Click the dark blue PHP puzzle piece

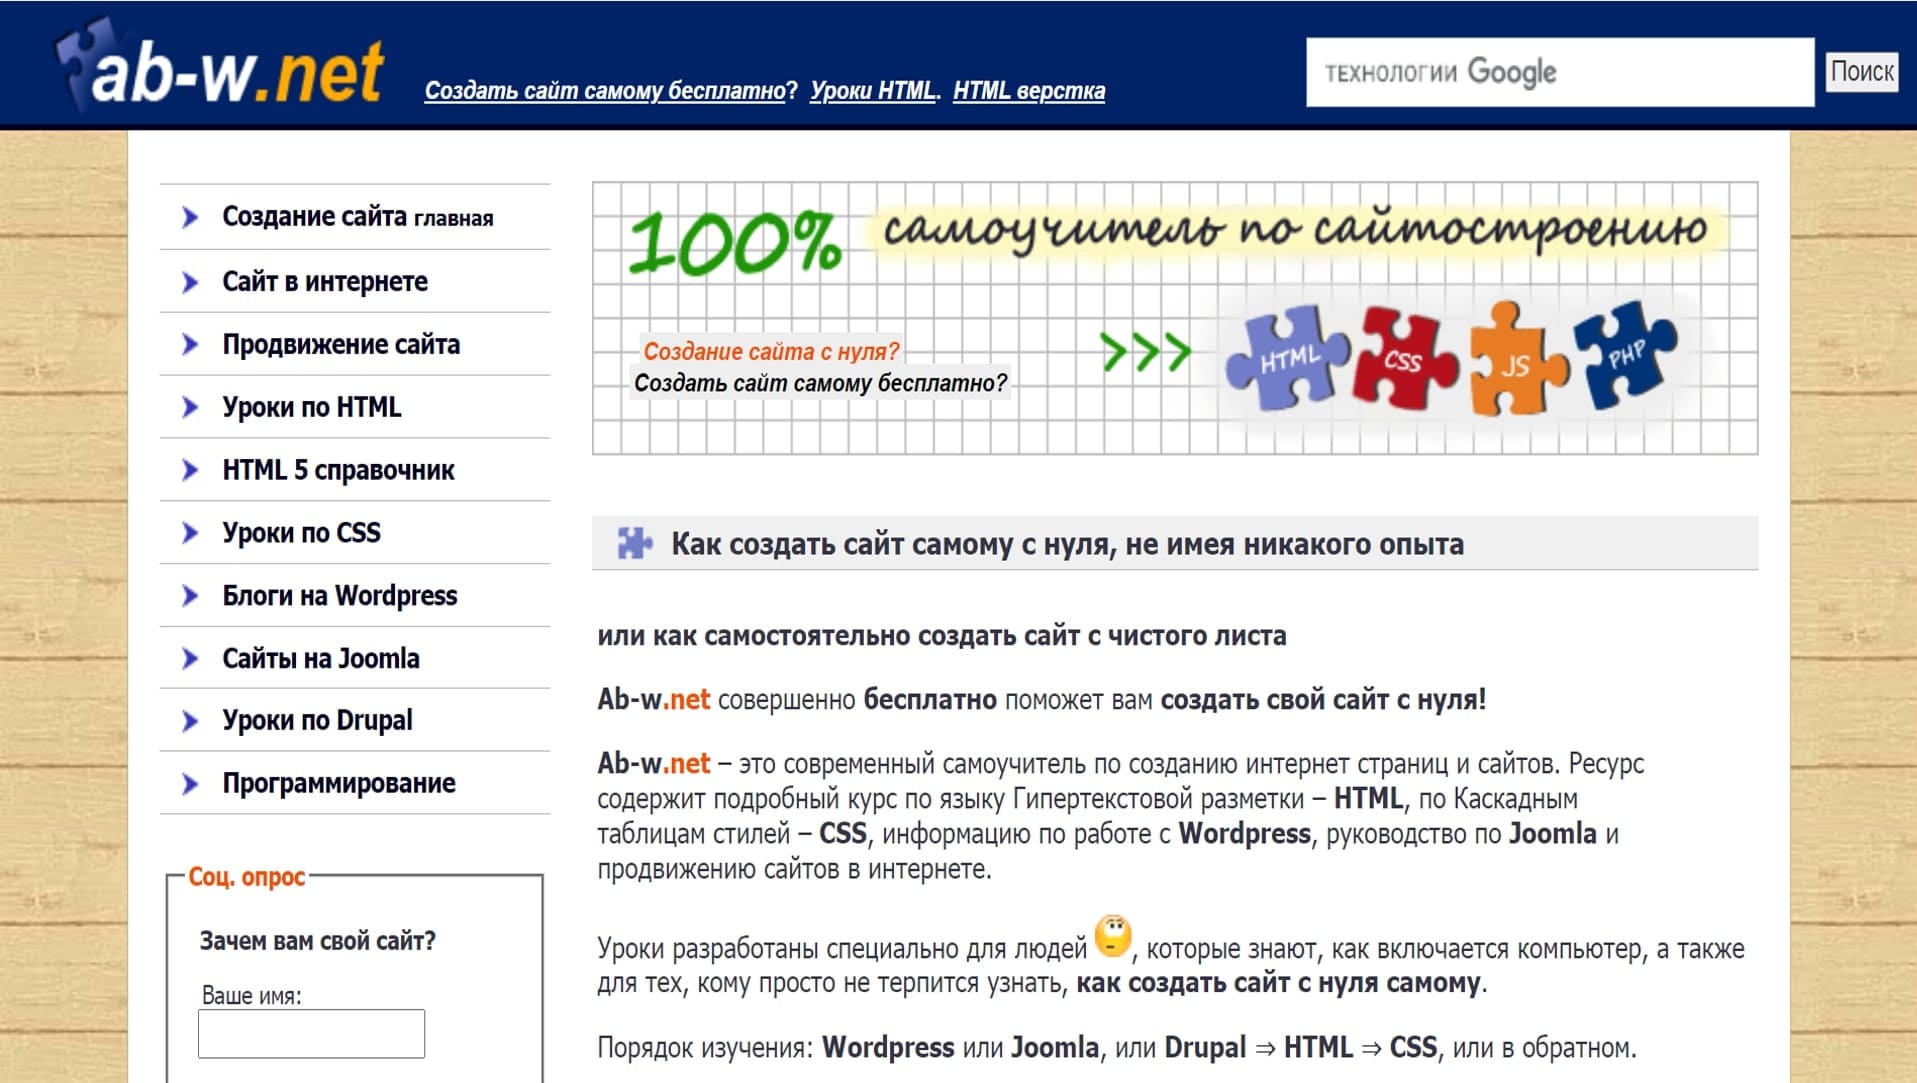[x=1625, y=354]
